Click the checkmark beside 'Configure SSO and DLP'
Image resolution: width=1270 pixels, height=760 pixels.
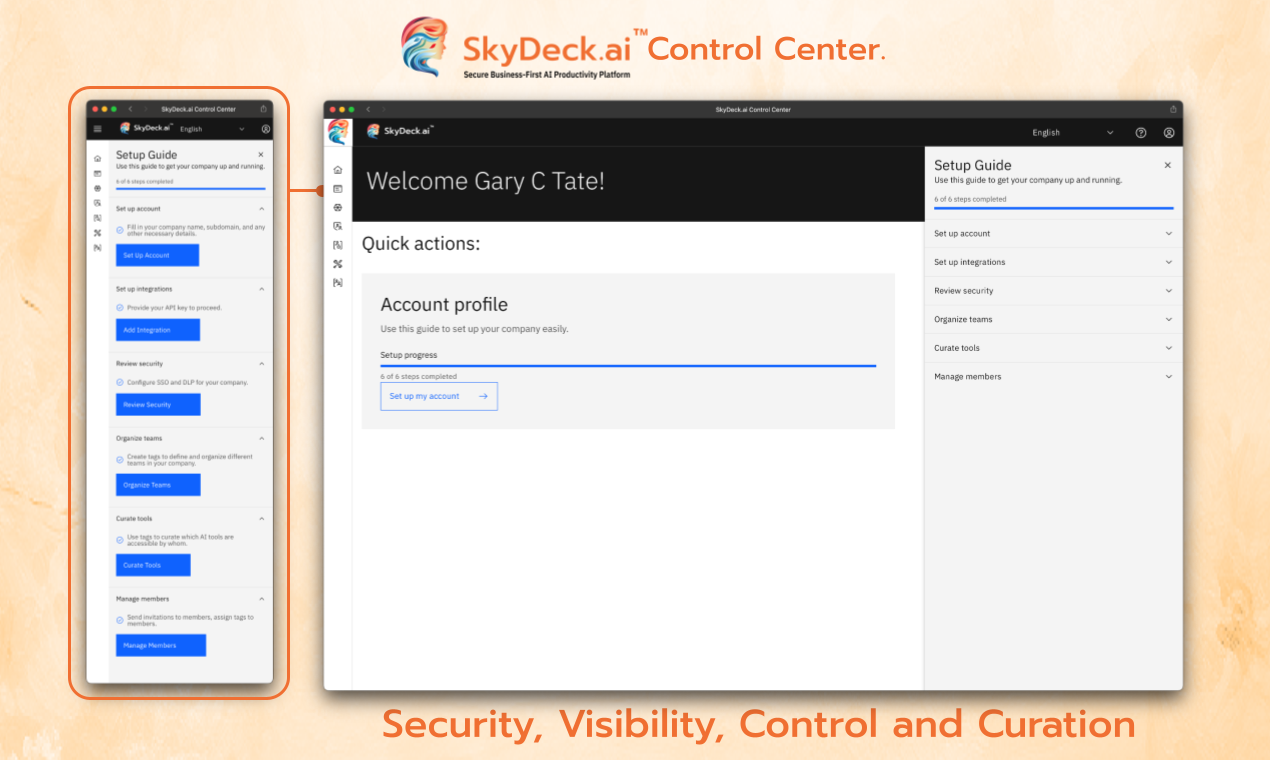(x=120, y=382)
